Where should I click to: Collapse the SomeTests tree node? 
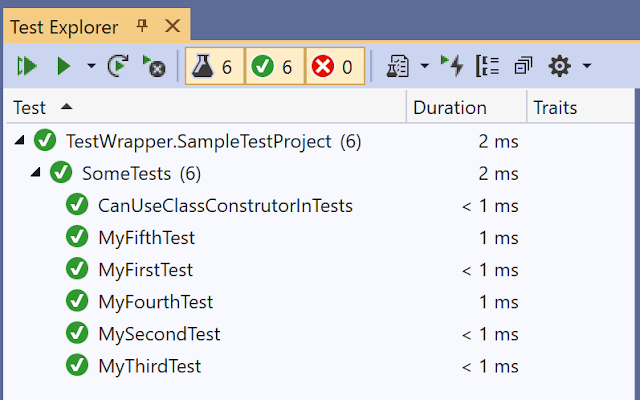coord(36,173)
